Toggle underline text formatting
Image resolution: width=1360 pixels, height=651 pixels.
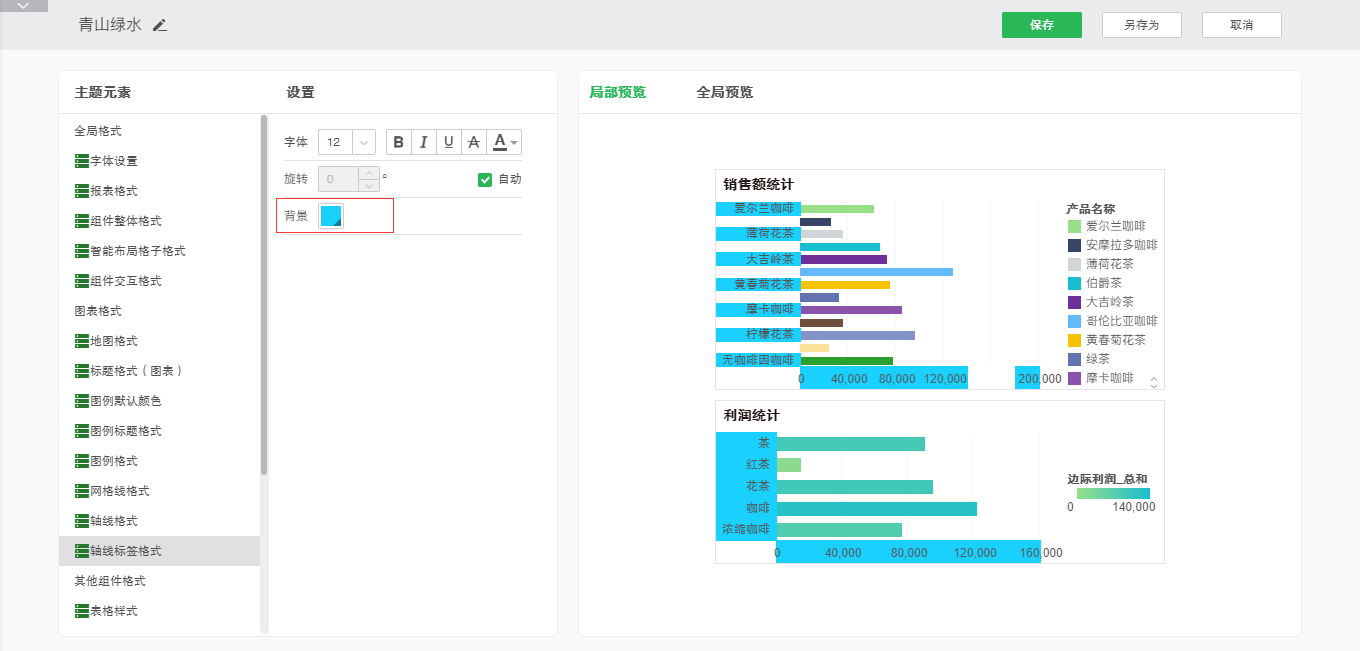[449, 142]
